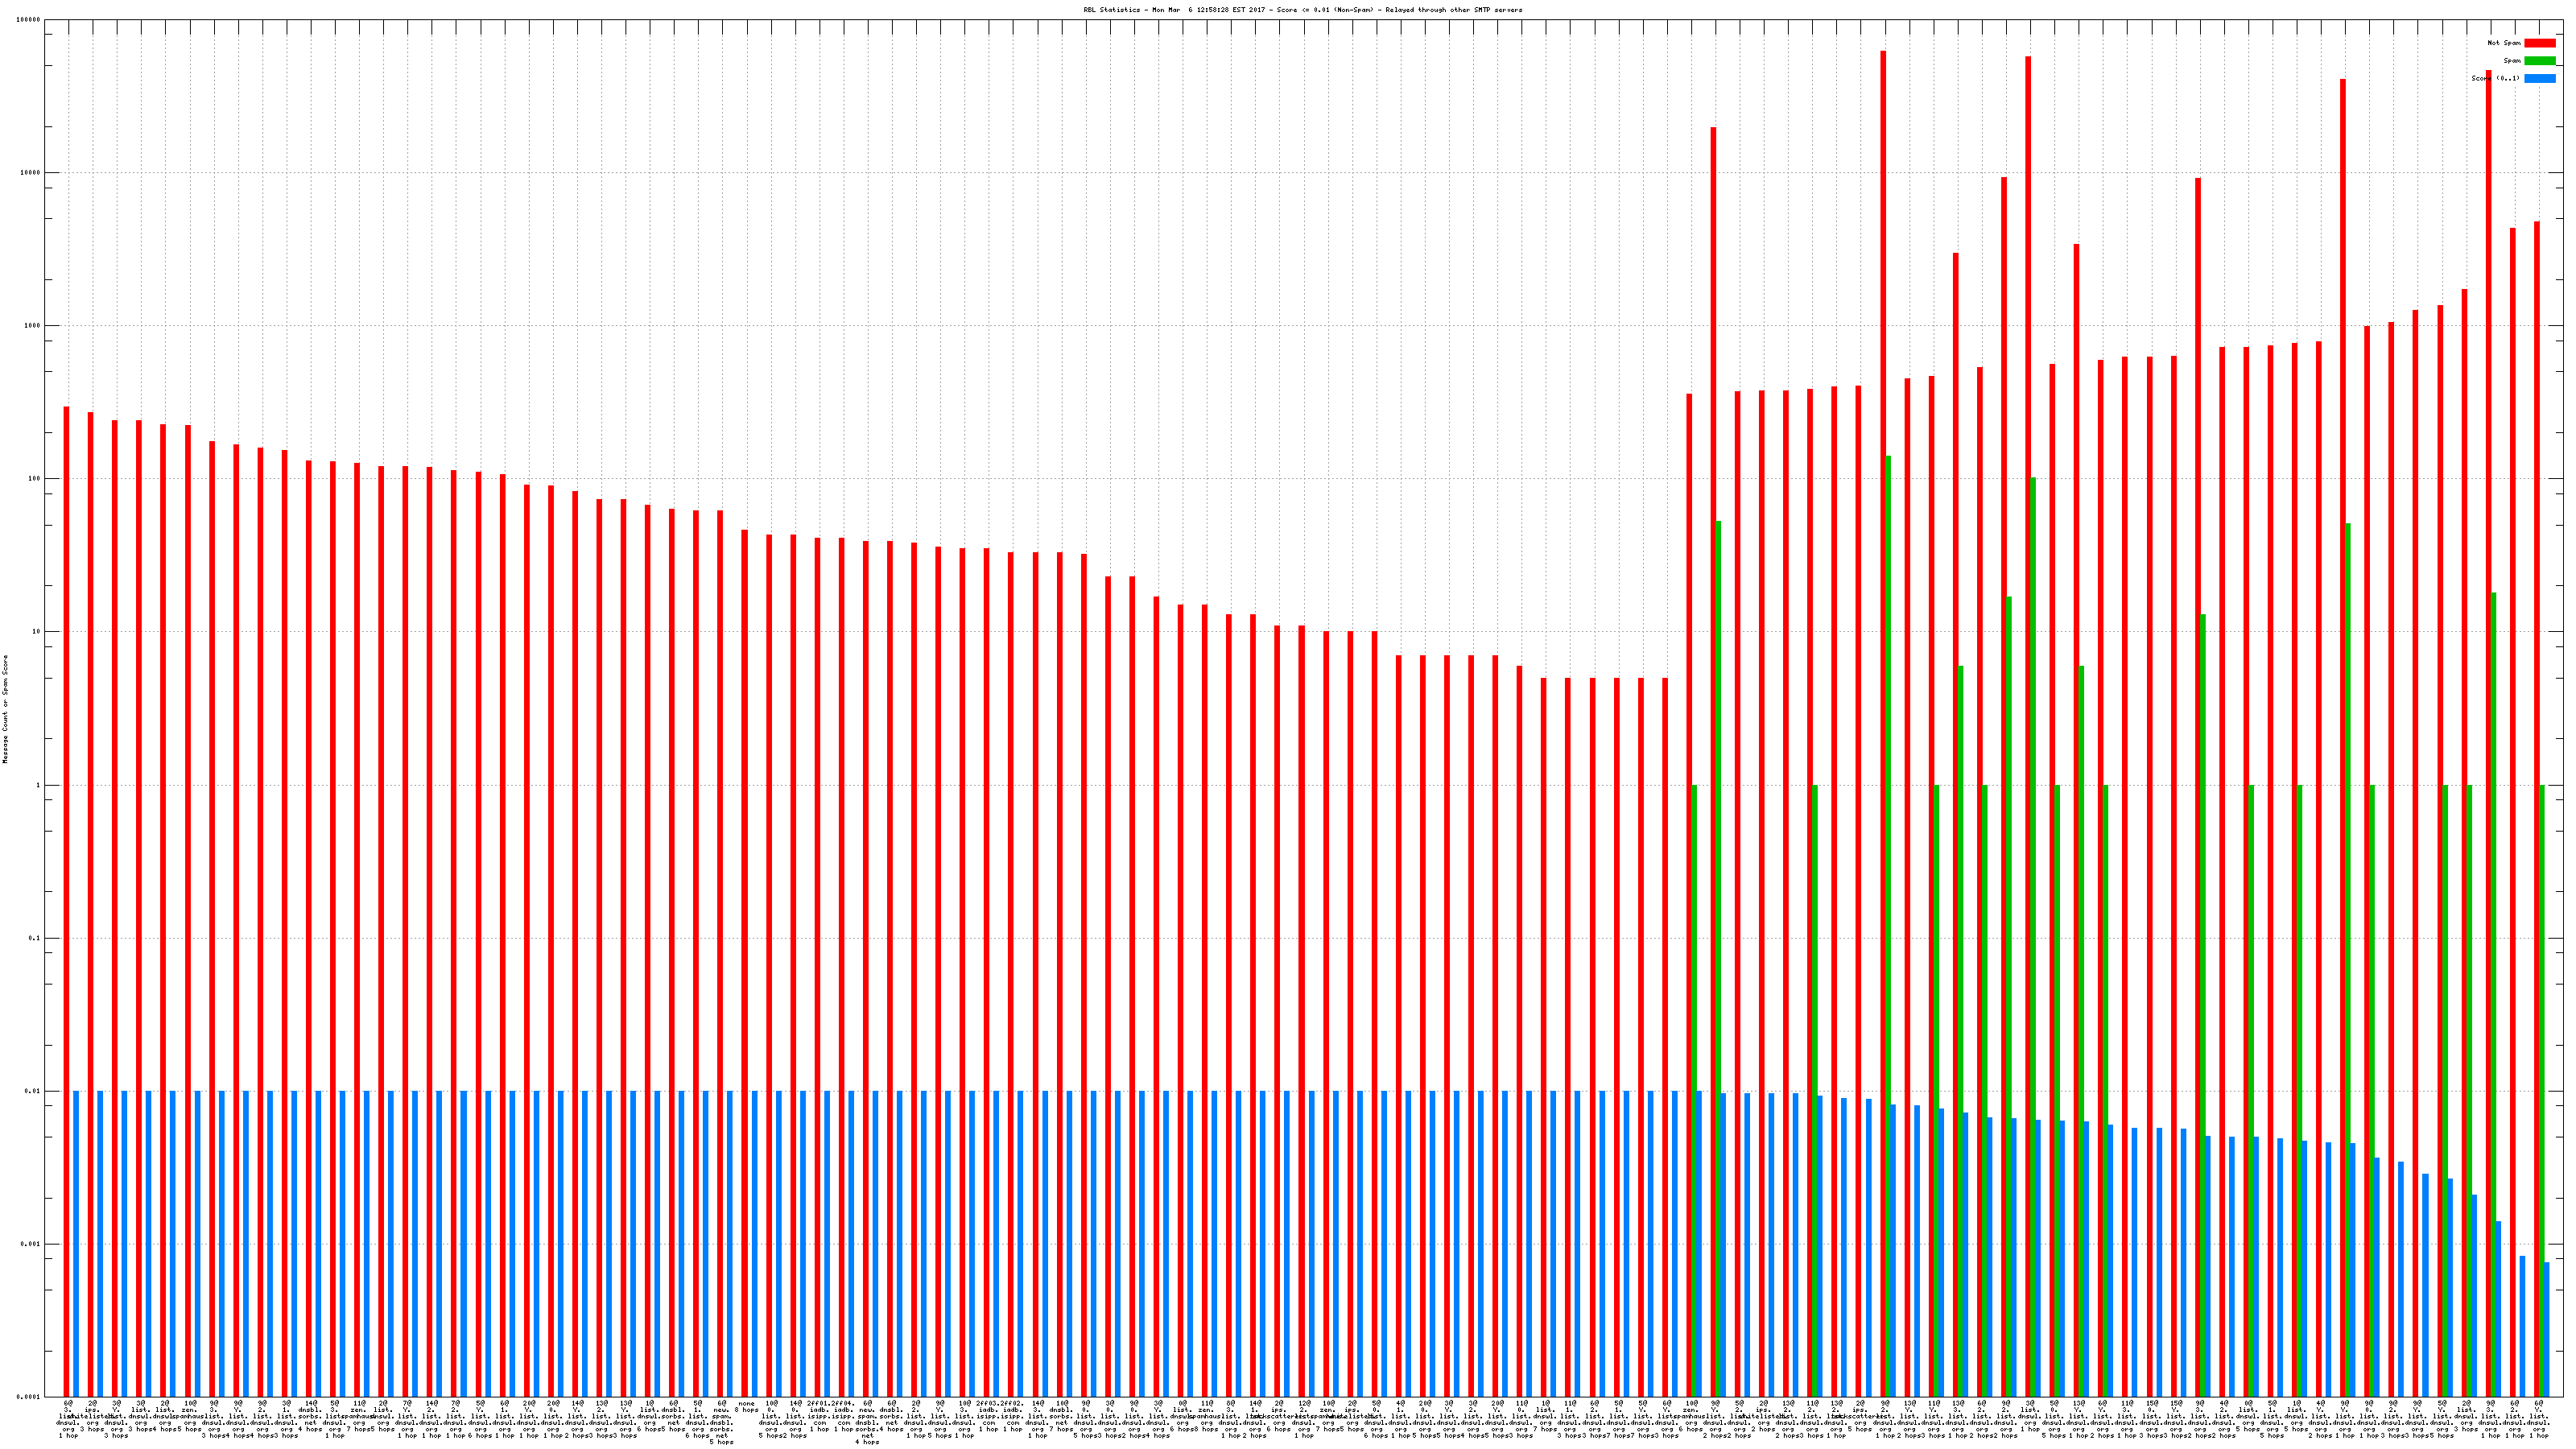
Task: Click the 0.01 y-axis tick label
Action: (34, 1091)
